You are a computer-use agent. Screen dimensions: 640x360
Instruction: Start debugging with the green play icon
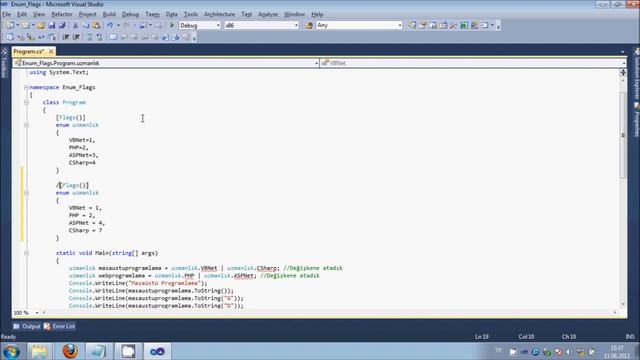point(172,25)
